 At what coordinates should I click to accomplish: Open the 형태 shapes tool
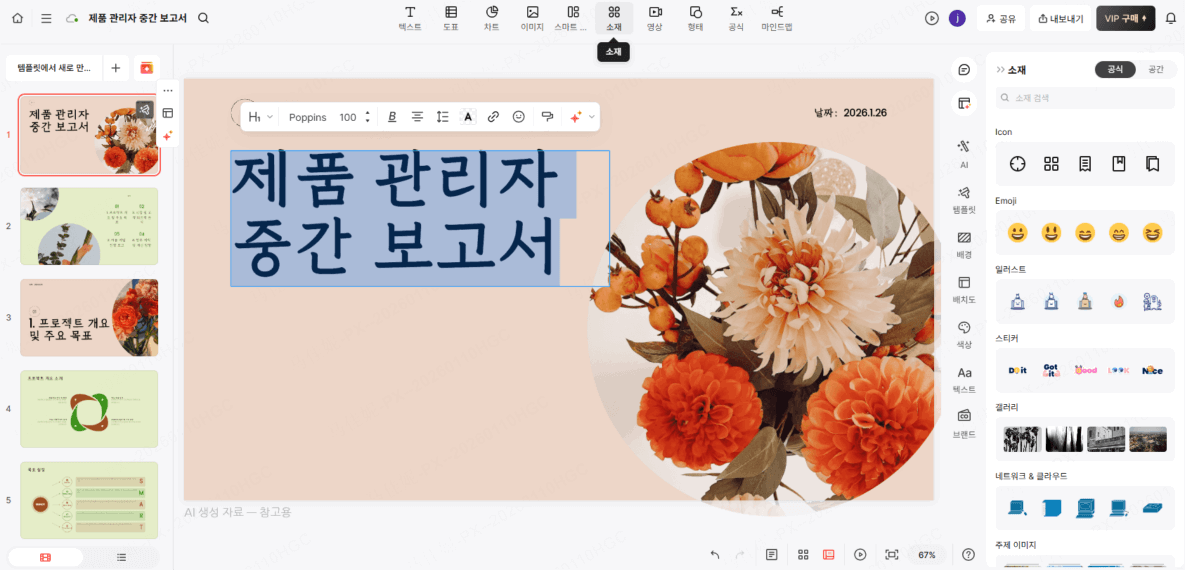coord(696,18)
